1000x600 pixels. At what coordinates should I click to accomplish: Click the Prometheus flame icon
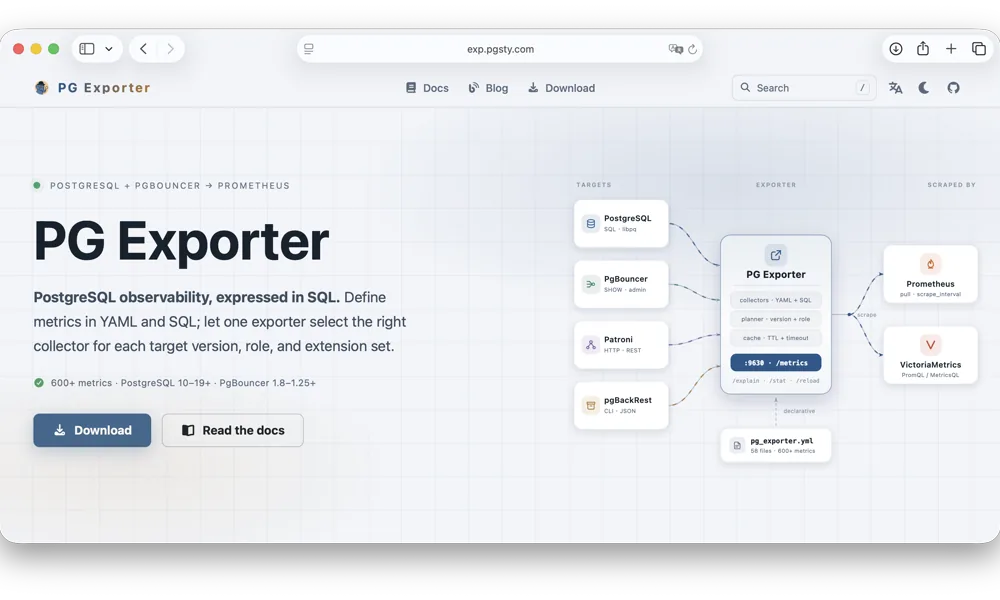coord(930,263)
